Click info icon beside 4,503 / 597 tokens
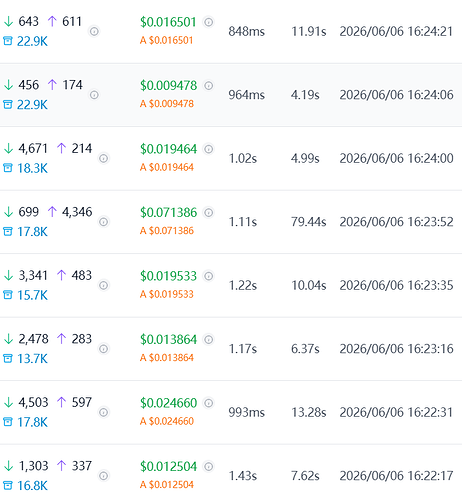462x500 pixels. tap(104, 412)
